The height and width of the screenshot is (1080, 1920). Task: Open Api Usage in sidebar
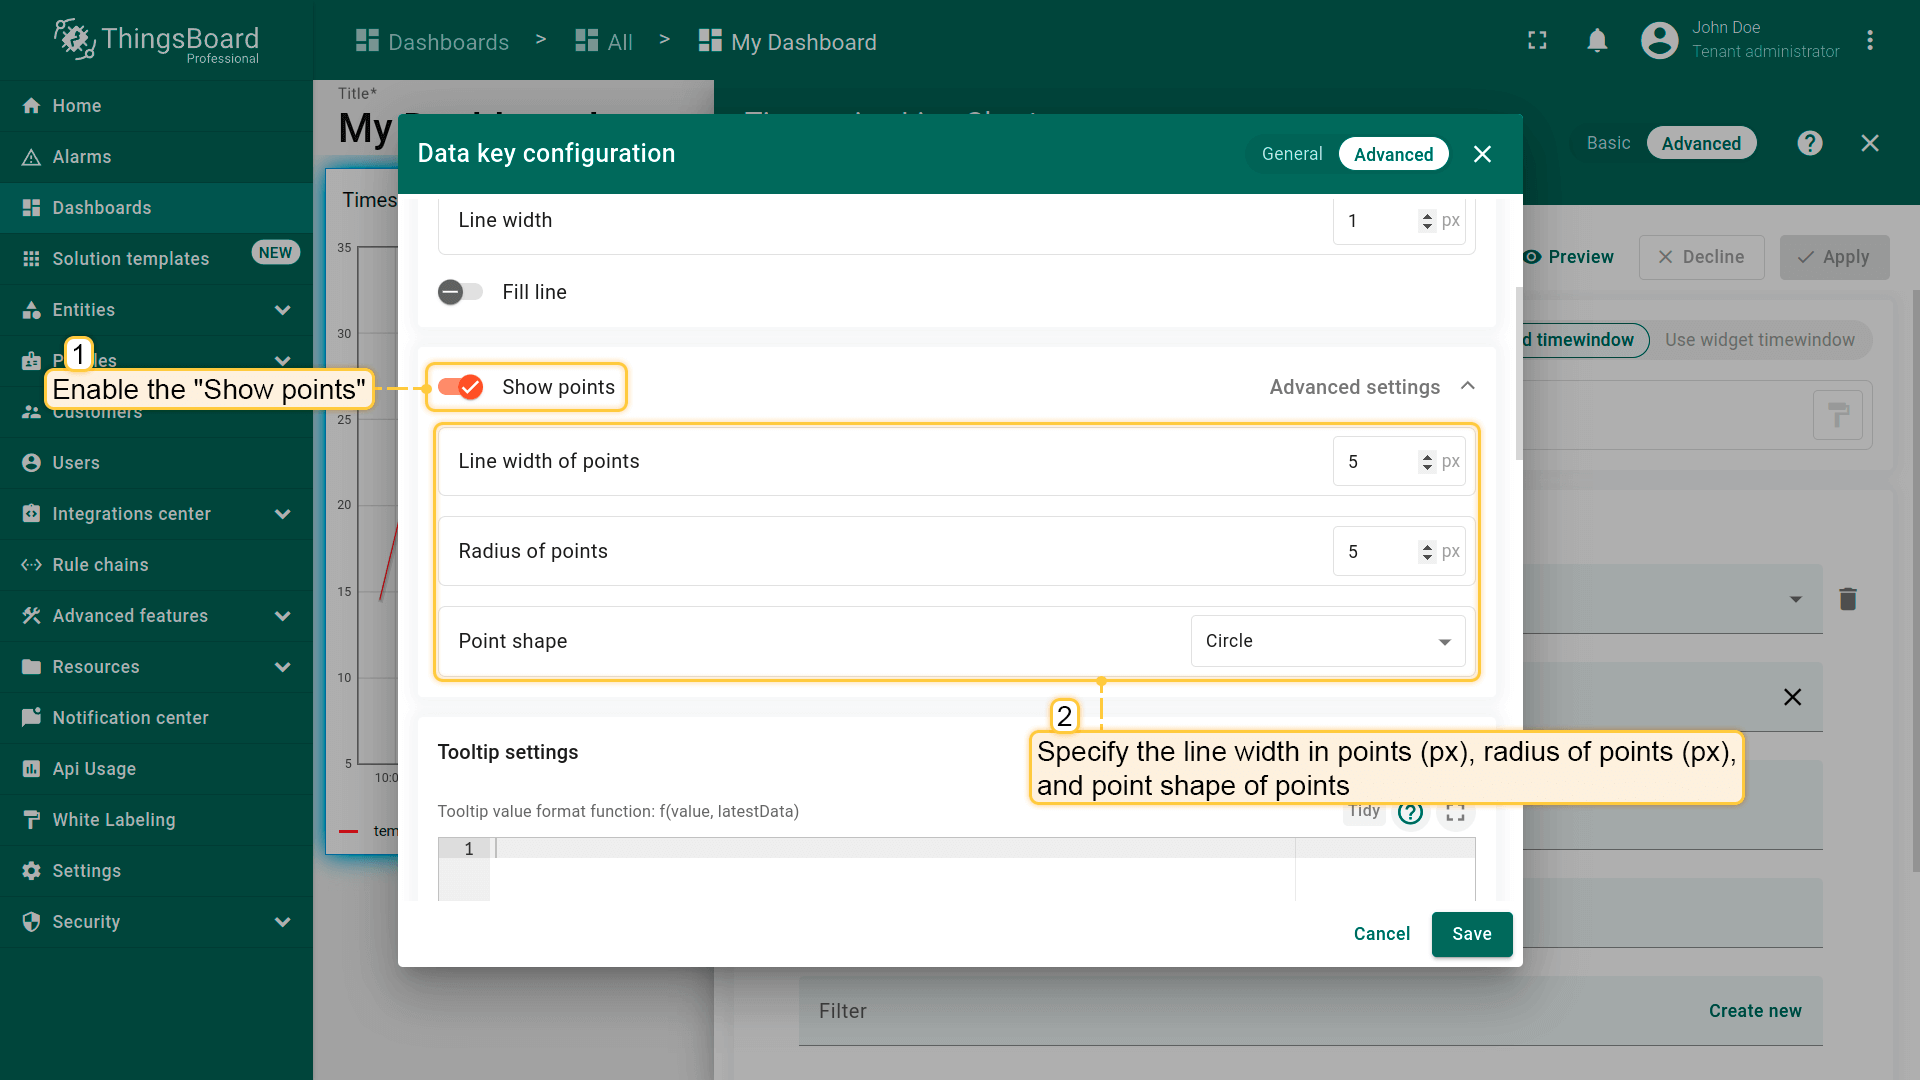click(94, 769)
